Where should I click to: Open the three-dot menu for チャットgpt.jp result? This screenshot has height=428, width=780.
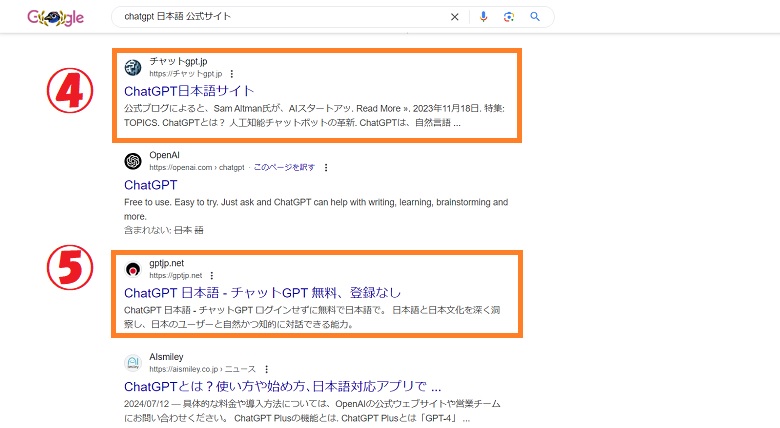pyautogui.click(x=232, y=74)
